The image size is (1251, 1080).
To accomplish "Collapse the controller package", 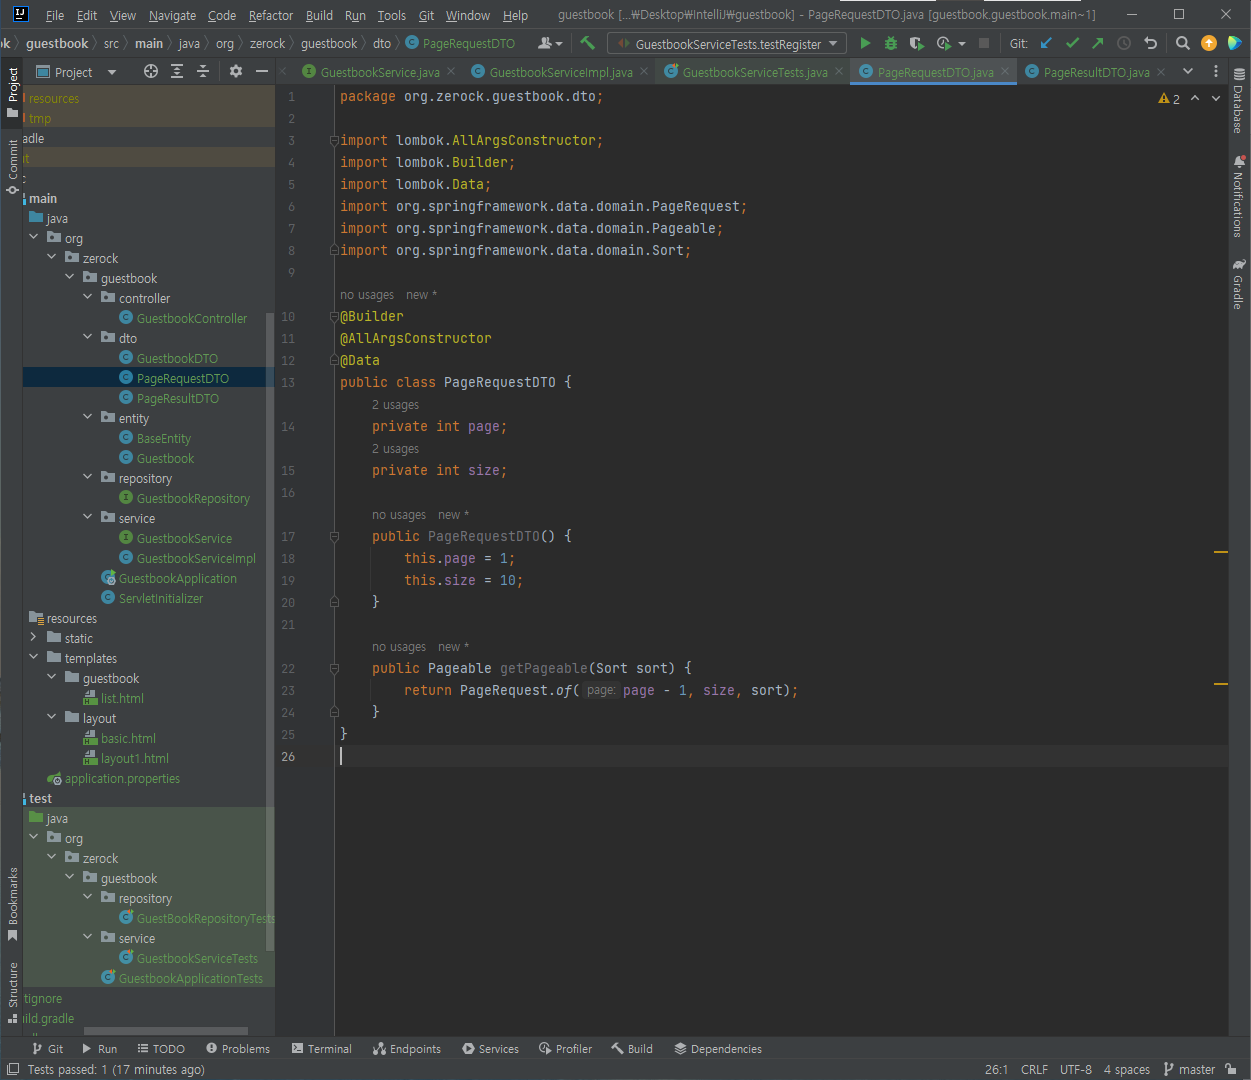I will click(x=88, y=297).
